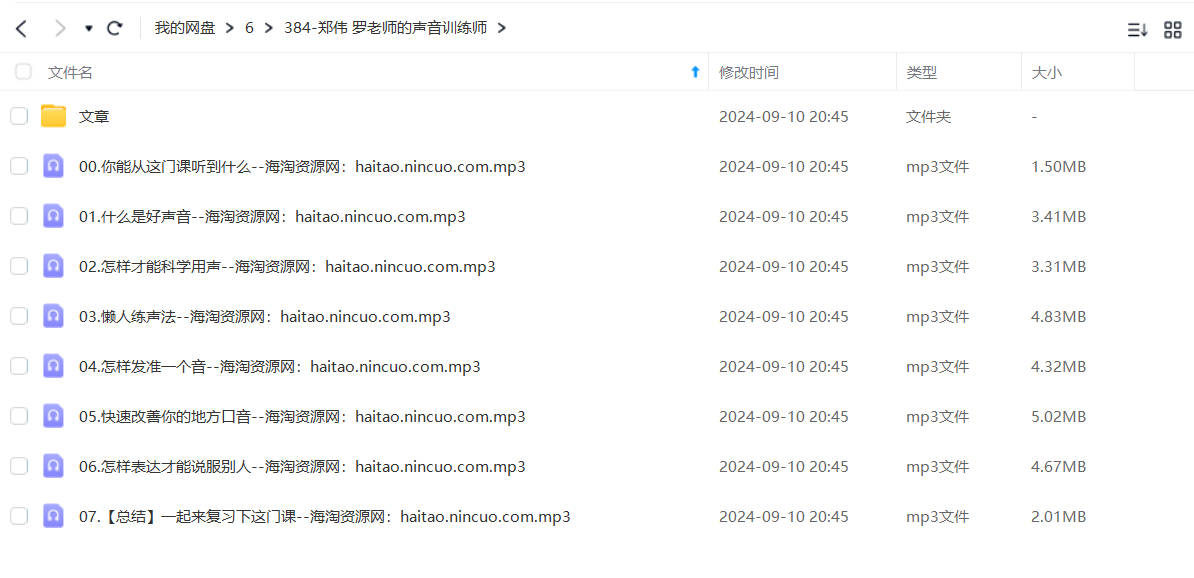Click audio icon of 06.怎样表达才能说服别人
1194x578 pixels.
53,466
